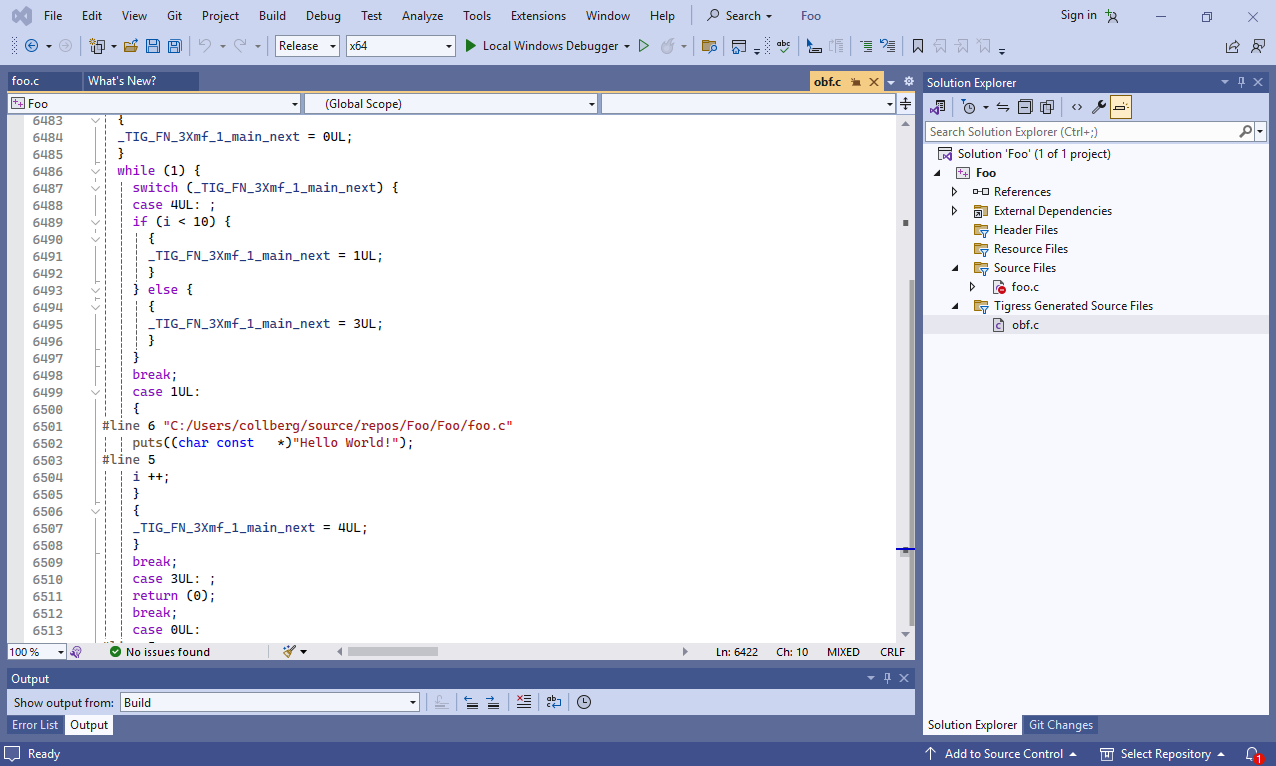This screenshot has width=1276, height=766.
Task: Click the Search Solution Explorer field
Action: click(x=1081, y=132)
